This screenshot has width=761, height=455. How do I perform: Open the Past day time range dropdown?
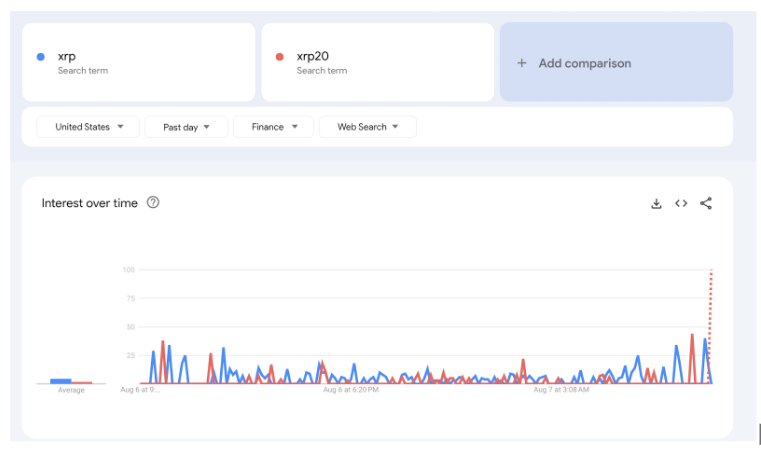coord(186,127)
